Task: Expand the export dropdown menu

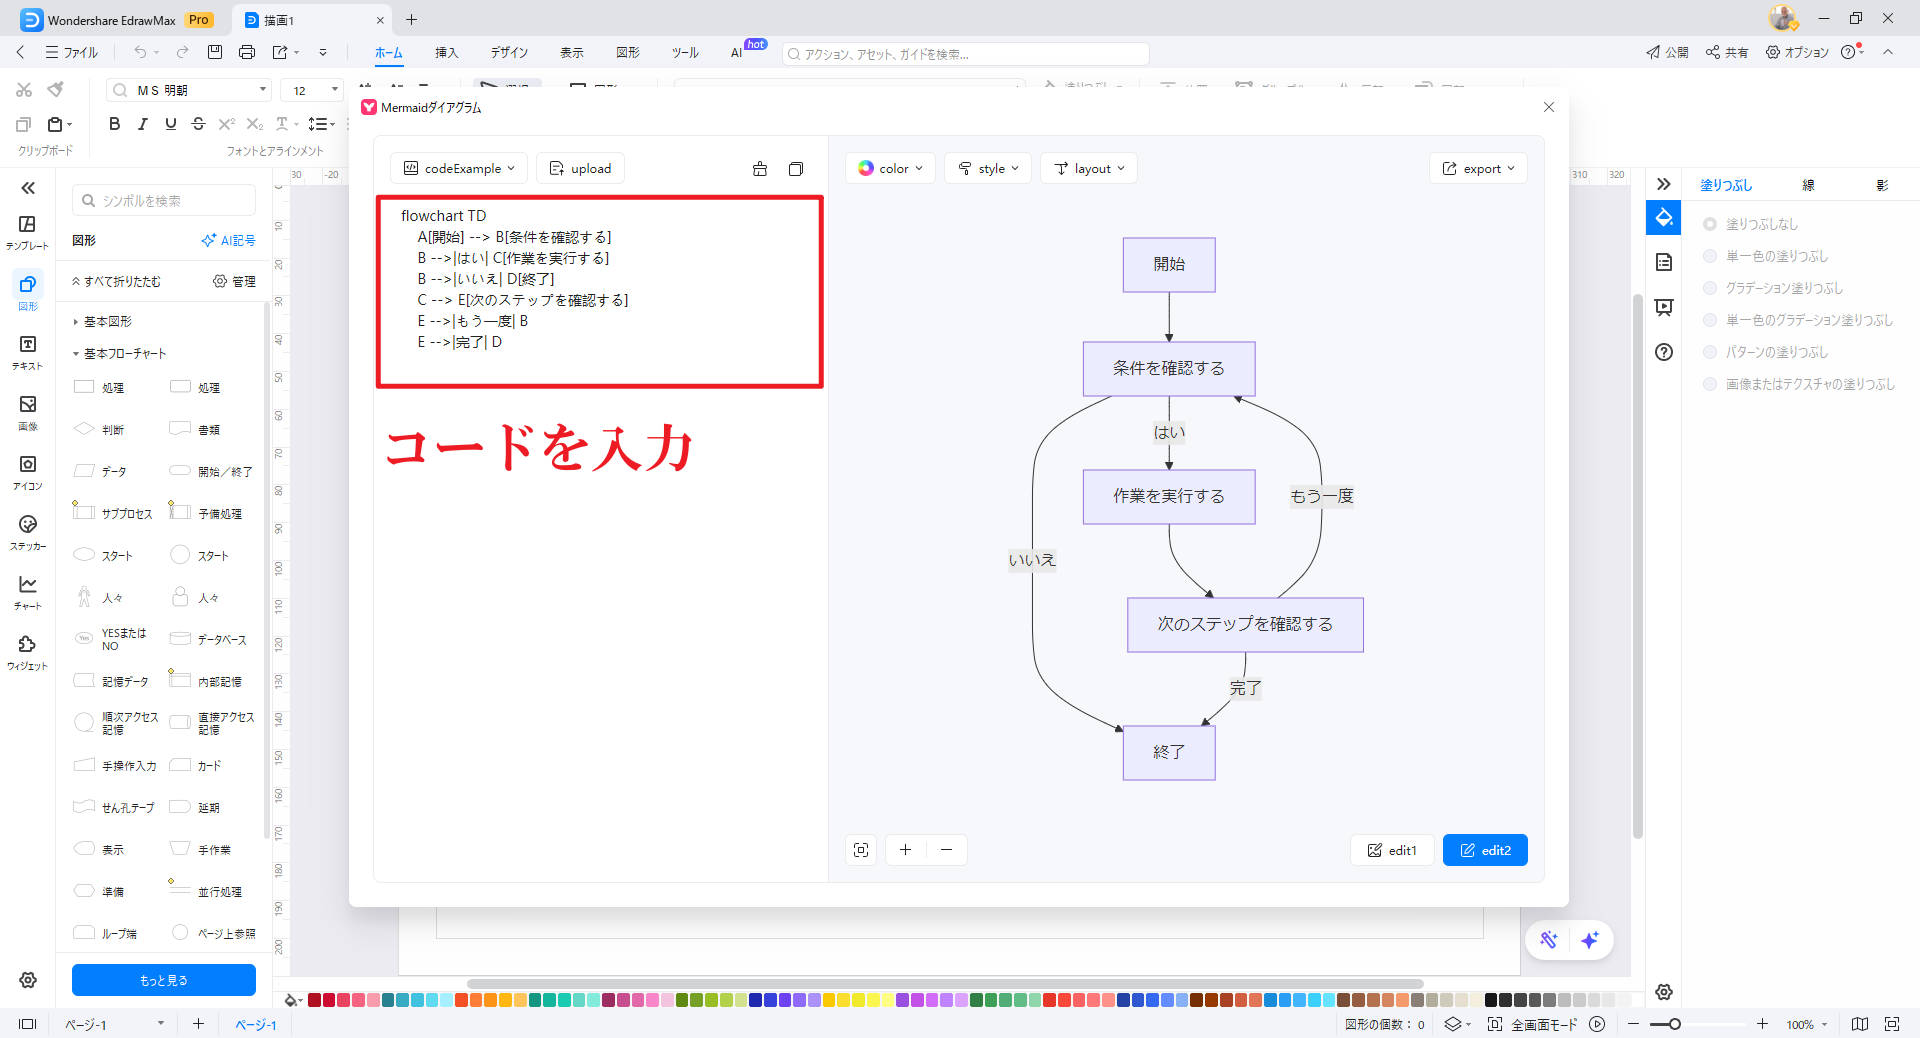Action: point(1478,169)
